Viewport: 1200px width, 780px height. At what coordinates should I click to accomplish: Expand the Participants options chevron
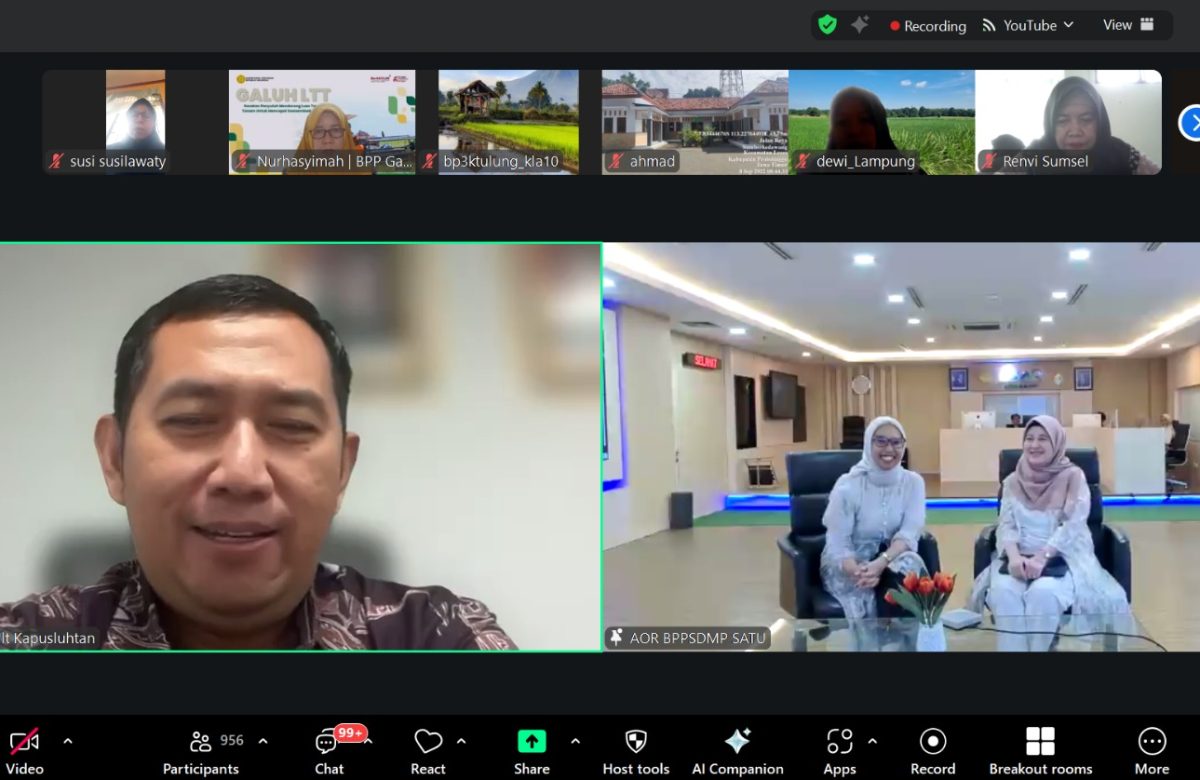[x=263, y=741]
